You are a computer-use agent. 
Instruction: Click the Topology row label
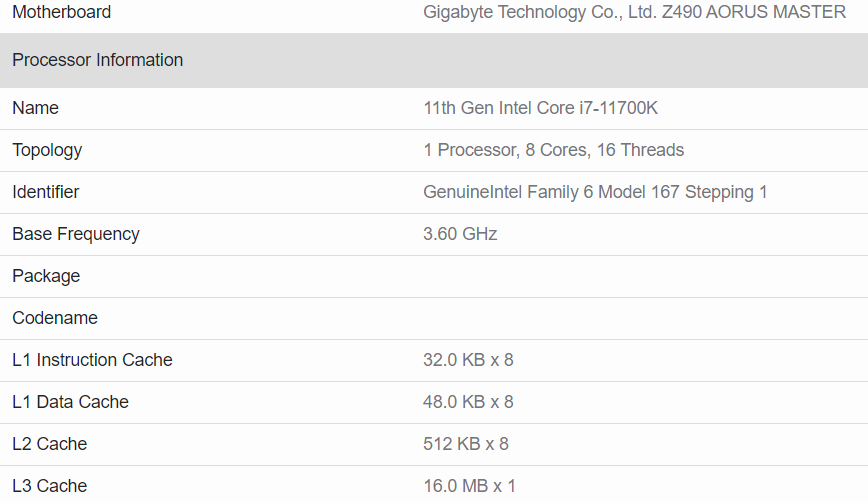(x=47, y=150)
